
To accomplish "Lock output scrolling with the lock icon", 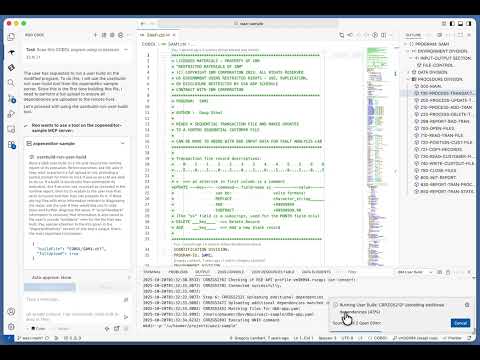I will coord(448,272).
